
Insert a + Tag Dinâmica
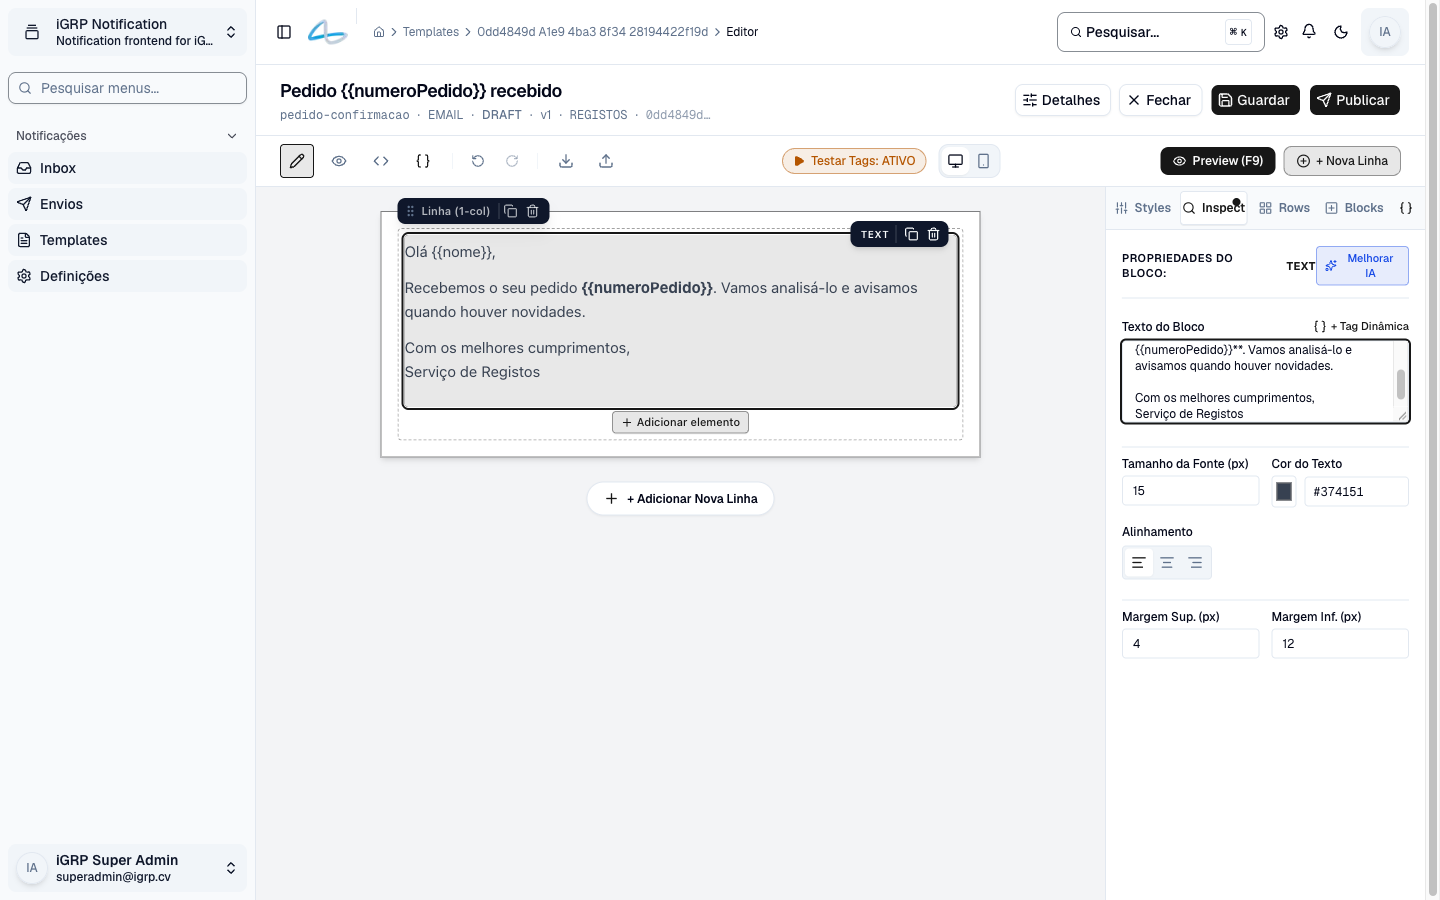[x=1361, y=326]
